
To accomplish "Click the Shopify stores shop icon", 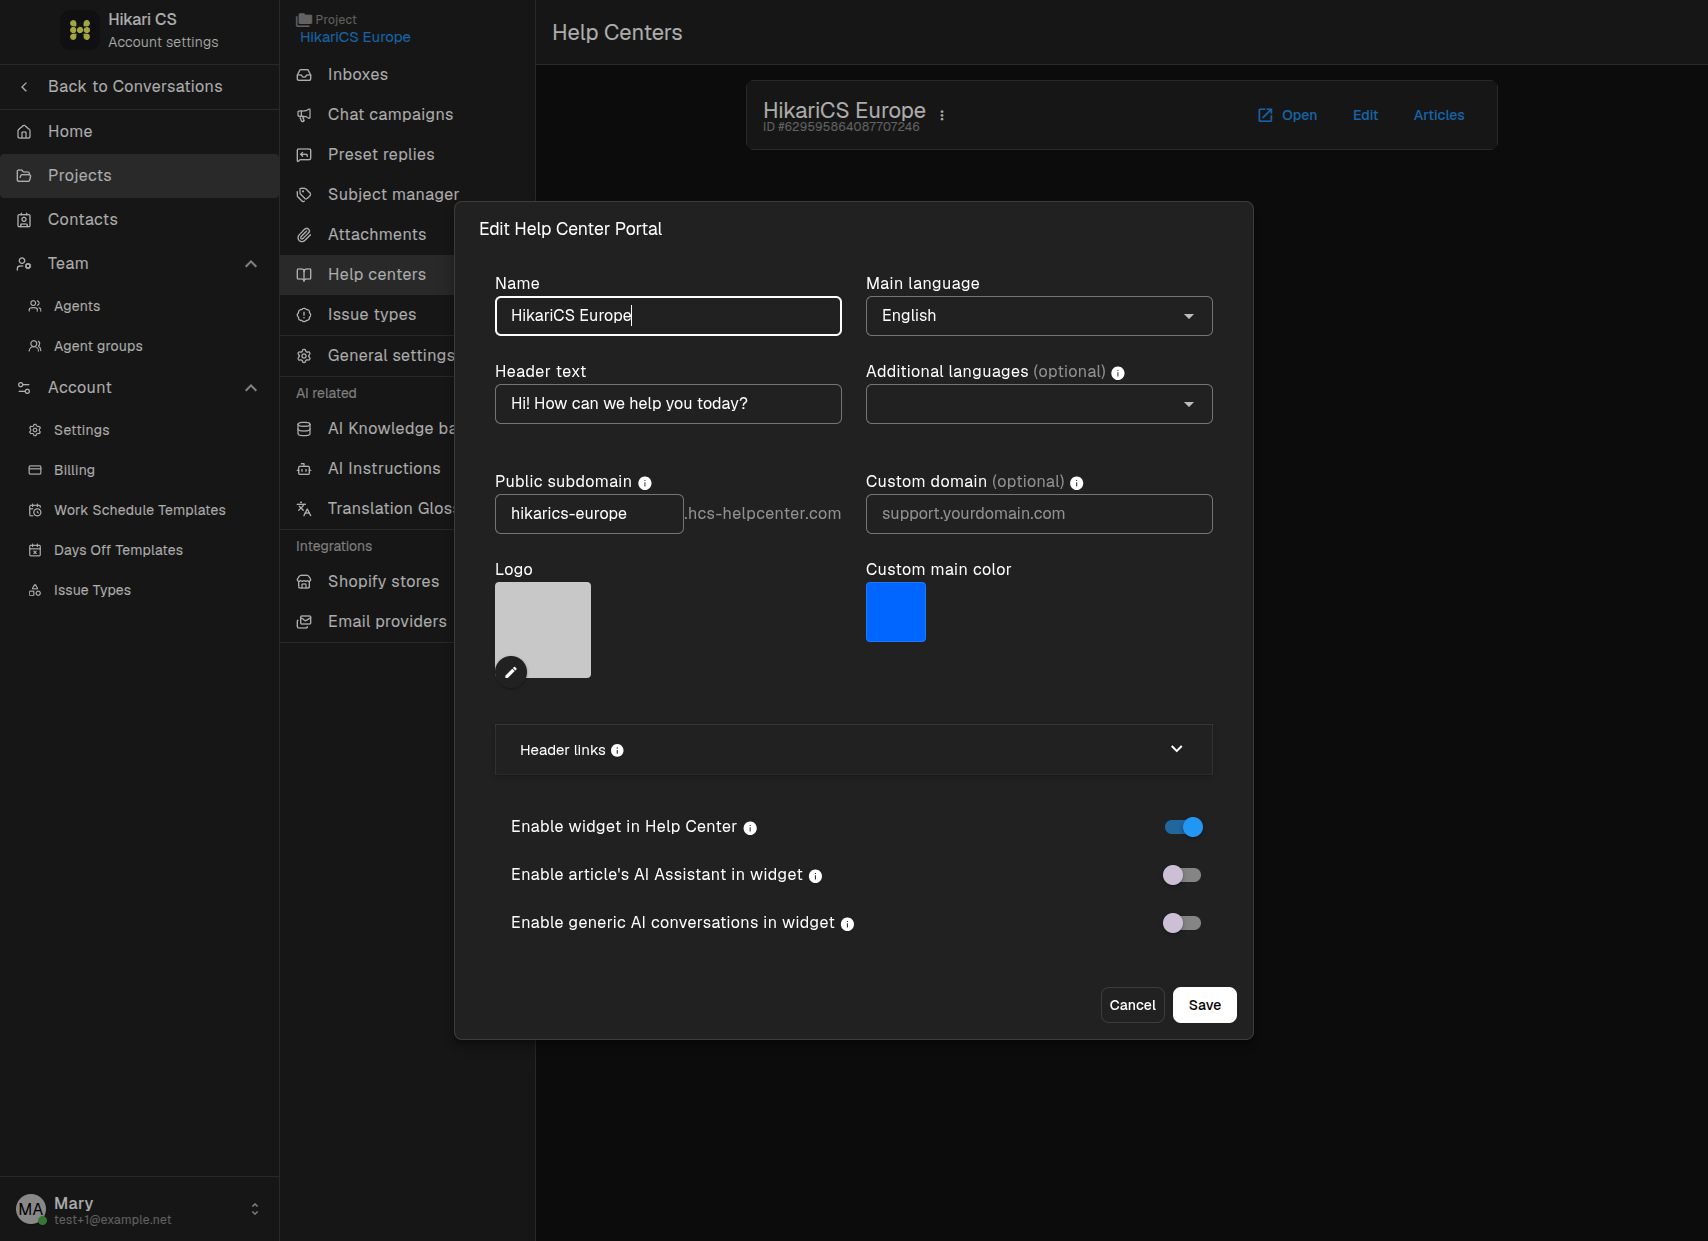I will (304, 582).
